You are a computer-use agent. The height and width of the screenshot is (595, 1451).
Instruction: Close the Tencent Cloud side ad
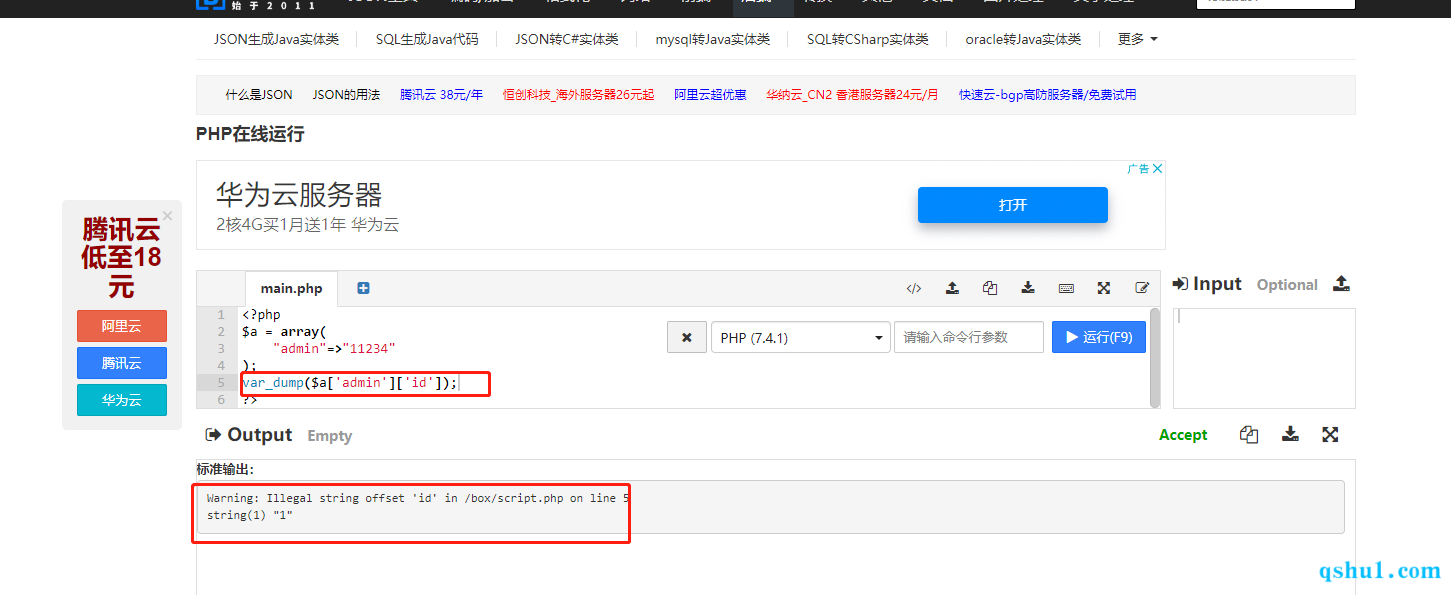[x=167, y=215]
